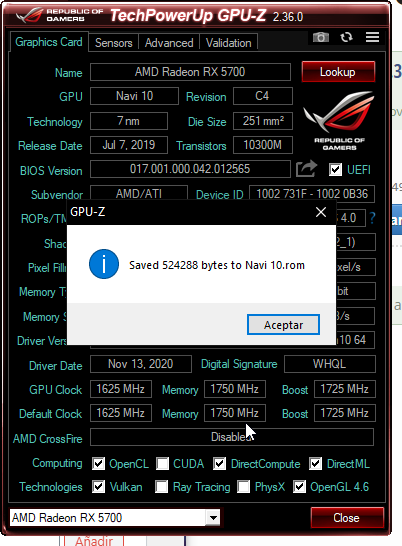Click the Añadir button in background window
Image resolution: width=402 pixels, height=546 pixels.
pyautogui.click(x=94, y=540)
